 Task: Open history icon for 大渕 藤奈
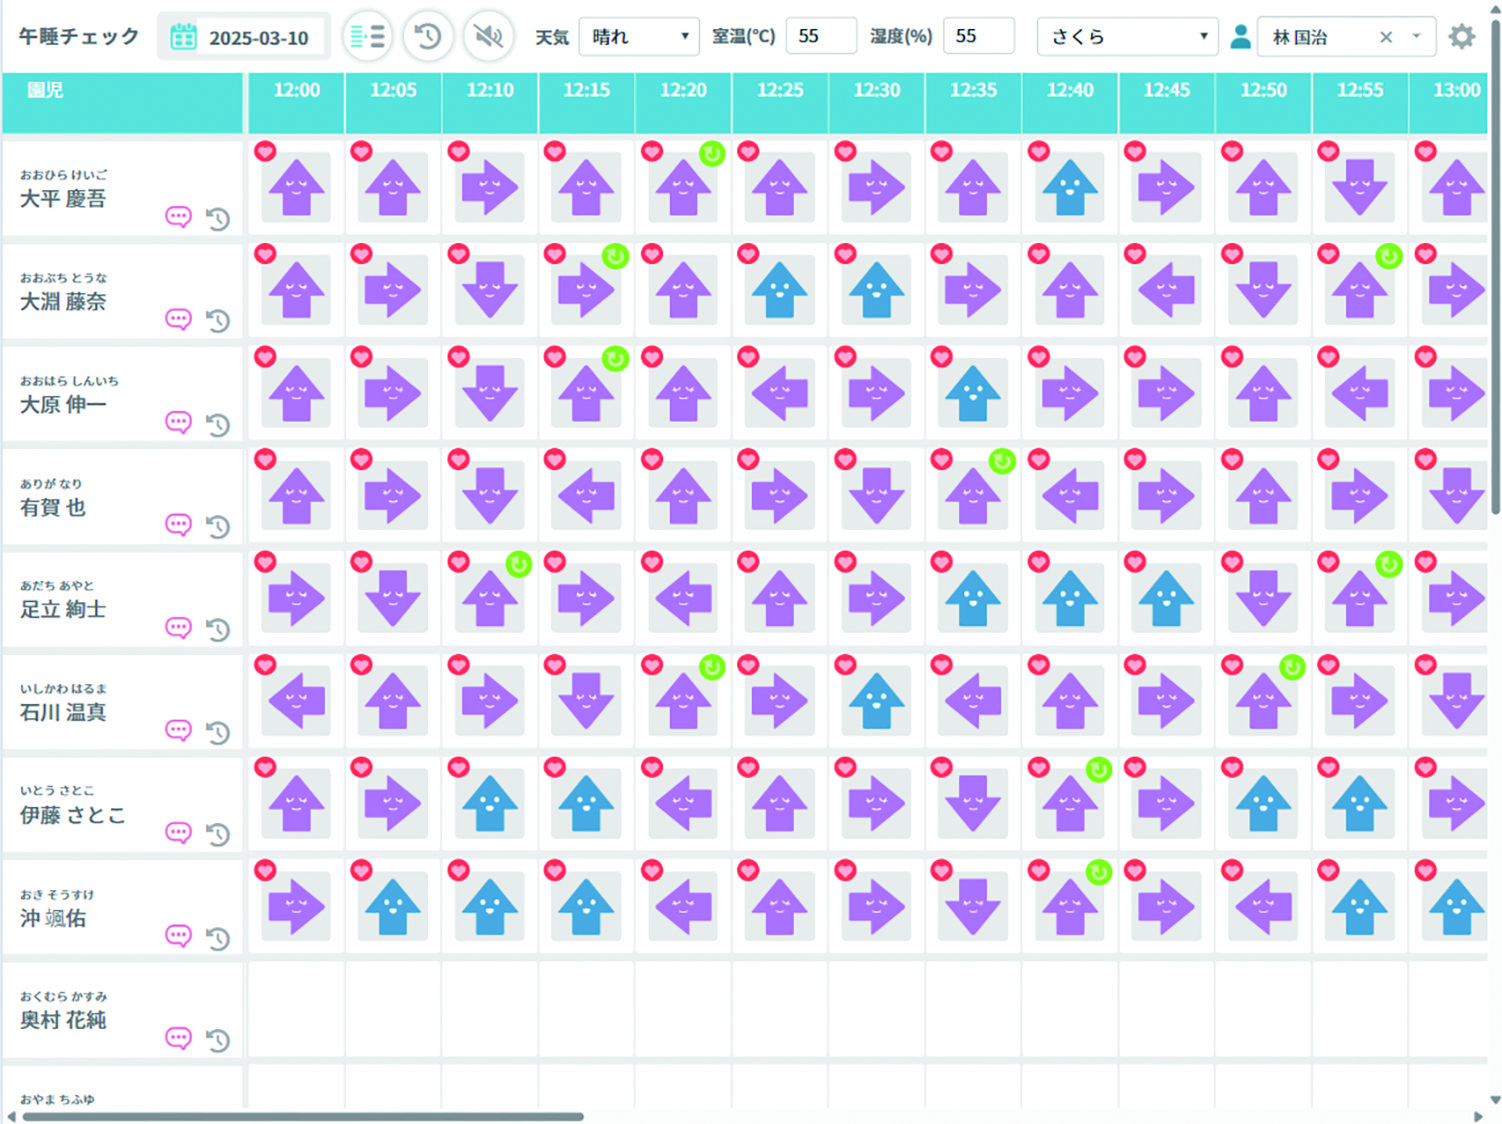click(x=218, y=321)
